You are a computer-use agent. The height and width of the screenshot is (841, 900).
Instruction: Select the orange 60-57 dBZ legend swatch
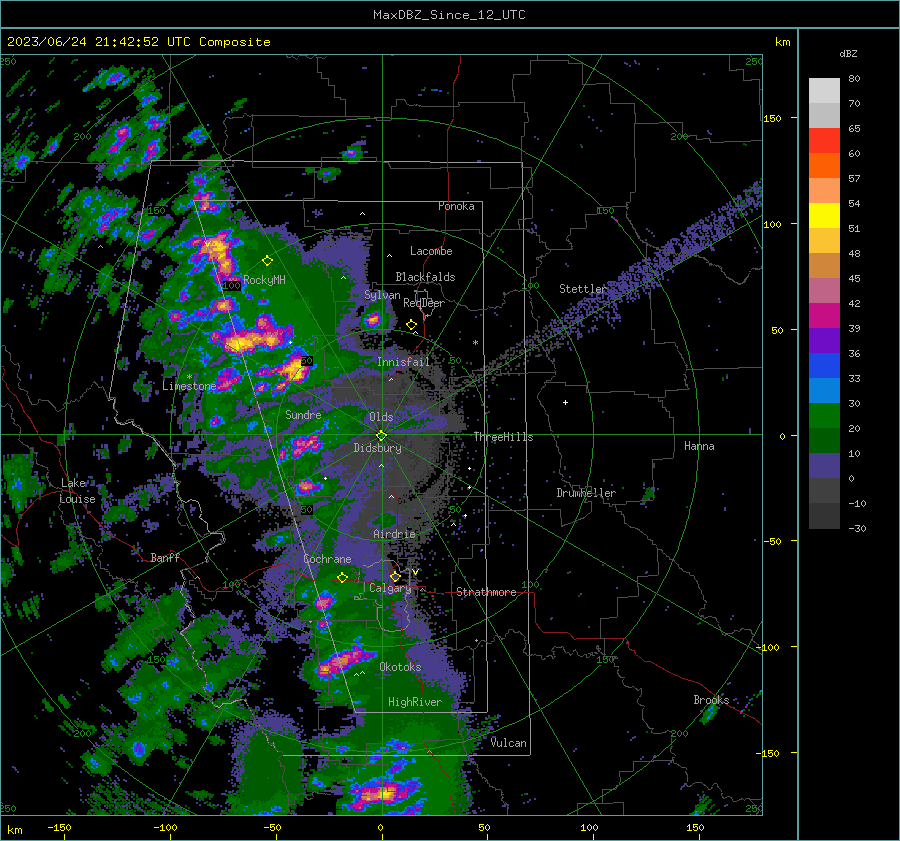click(x=824, y=165)
